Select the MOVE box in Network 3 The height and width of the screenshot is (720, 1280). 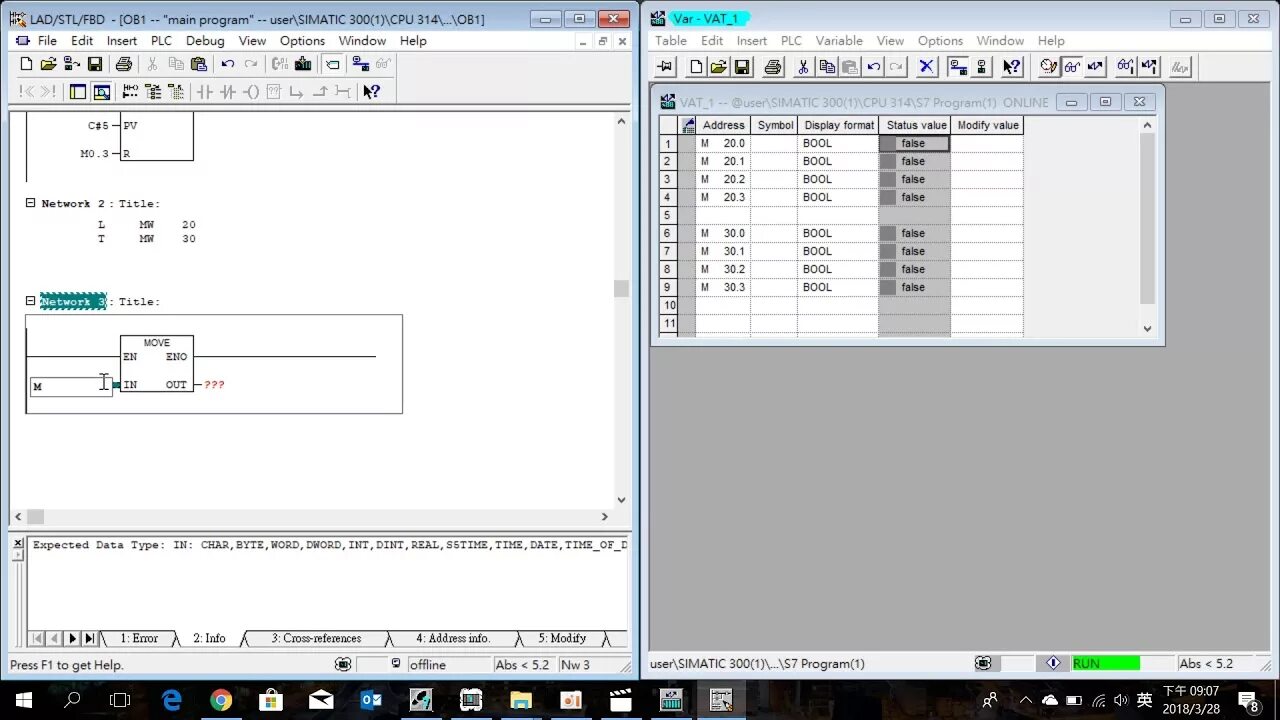(157, 364)
